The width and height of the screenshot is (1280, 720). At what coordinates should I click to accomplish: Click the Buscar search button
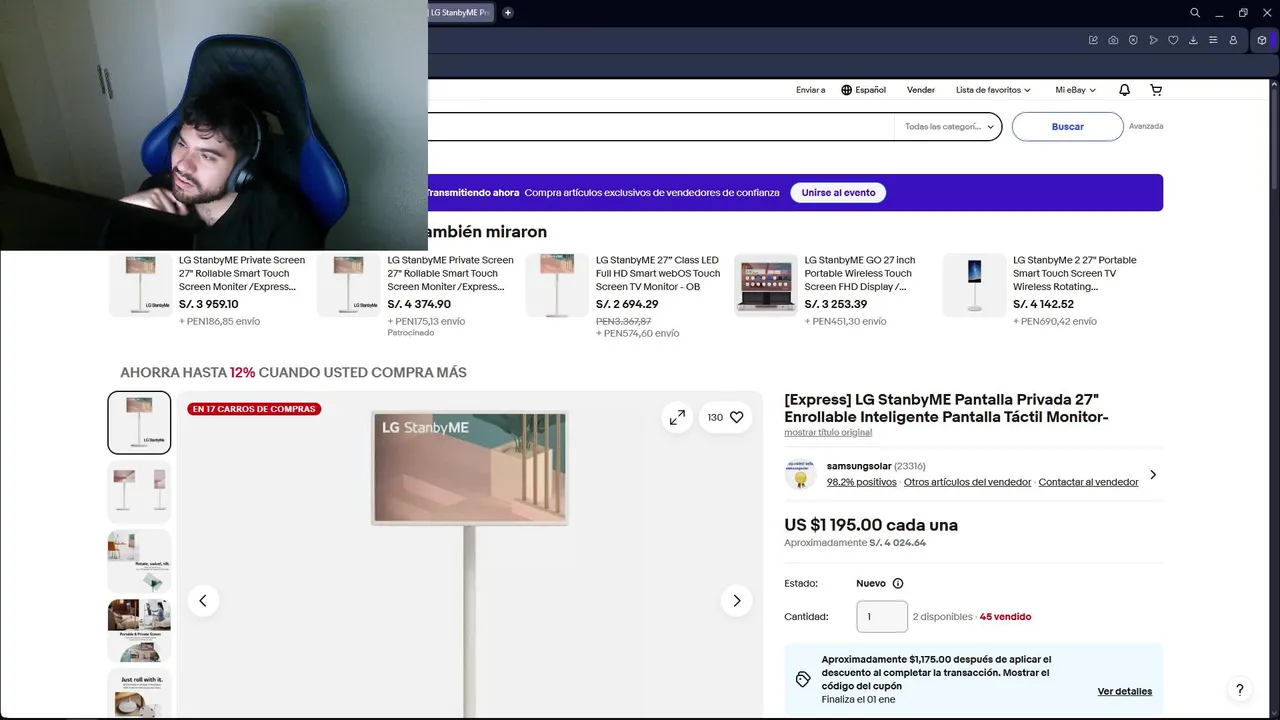coord(1068,127)
